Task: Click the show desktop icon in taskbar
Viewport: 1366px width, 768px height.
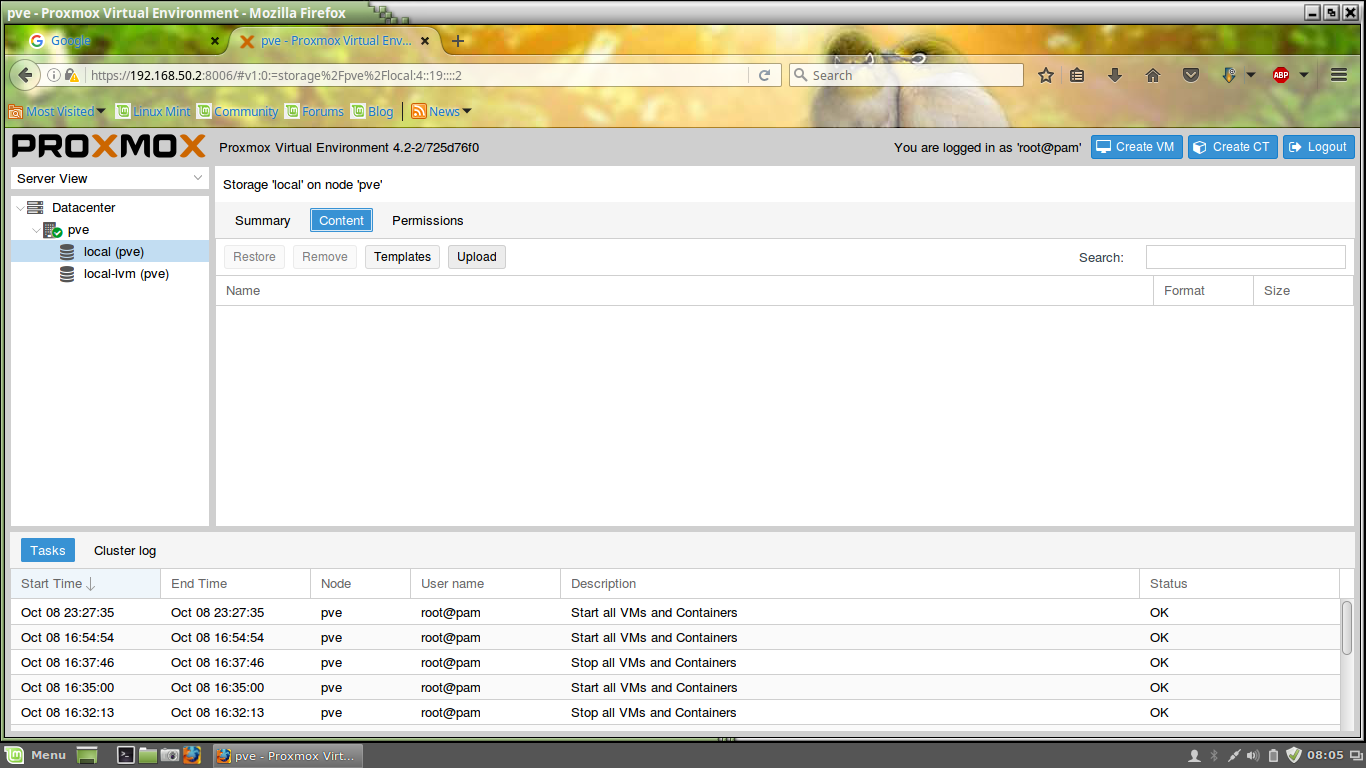Action: coord(87,755)
